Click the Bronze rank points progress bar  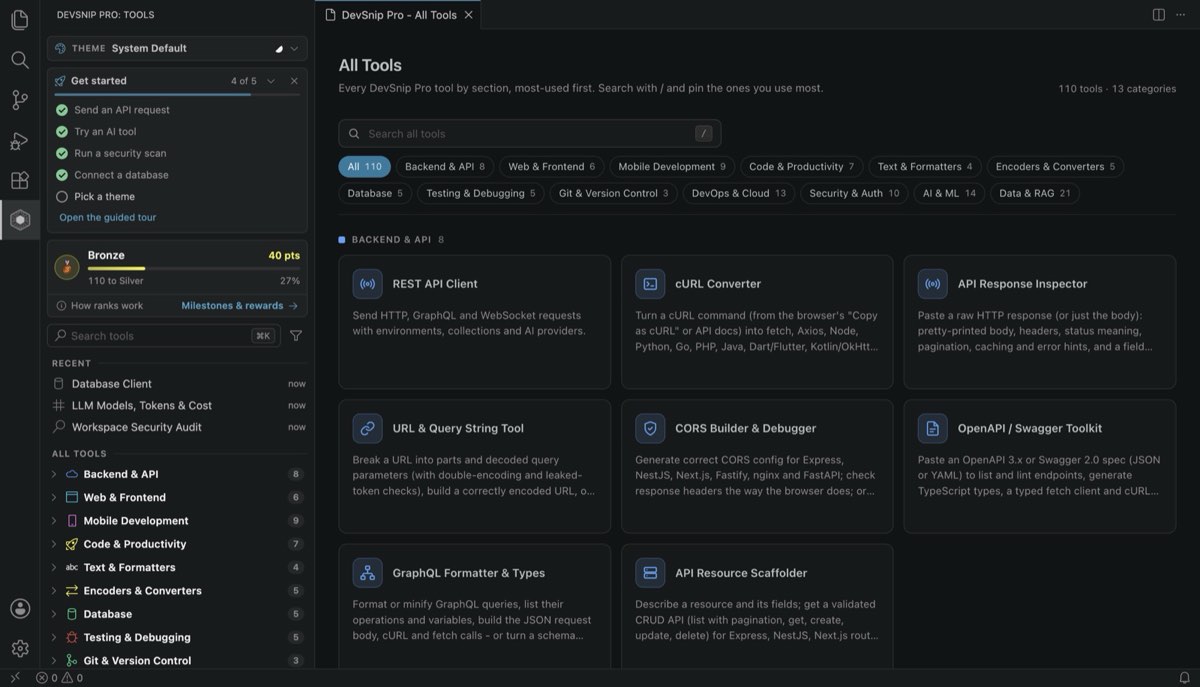[194, 268]
